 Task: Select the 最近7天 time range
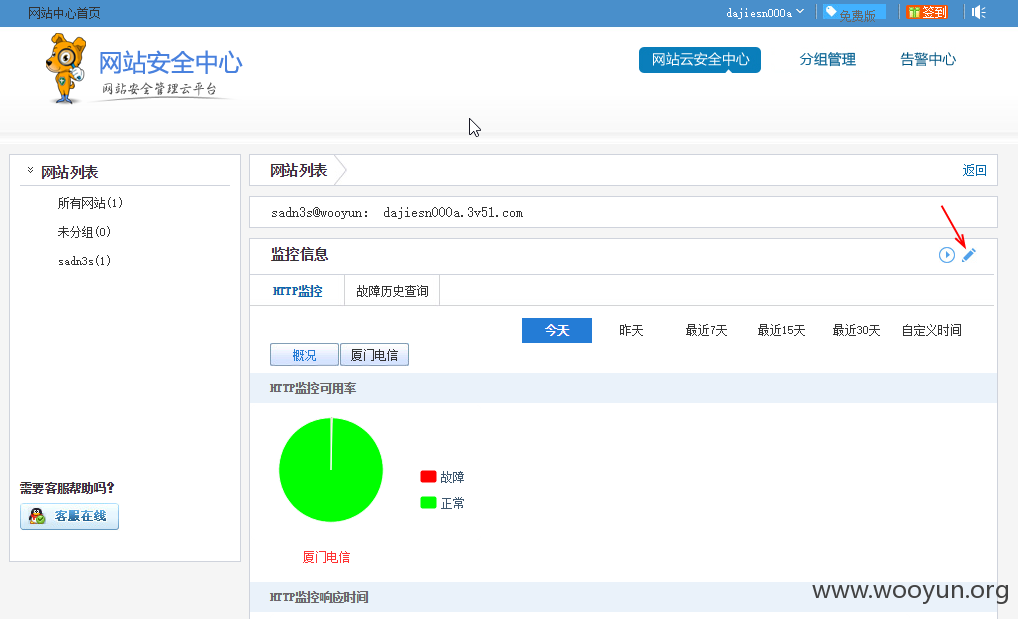(706, 331)
